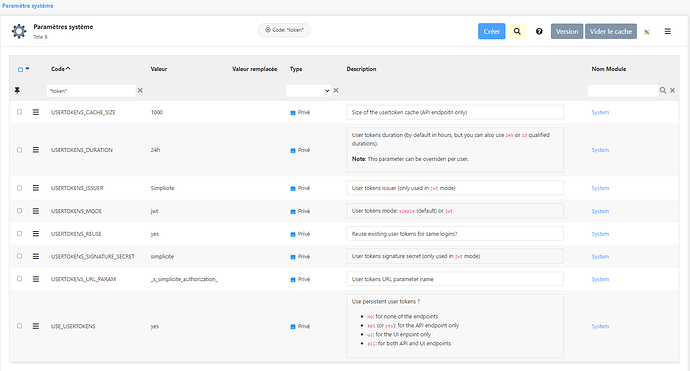Click the Nom Module filter input field
This screenshot has width=690, height=371.
click(622, 91)
